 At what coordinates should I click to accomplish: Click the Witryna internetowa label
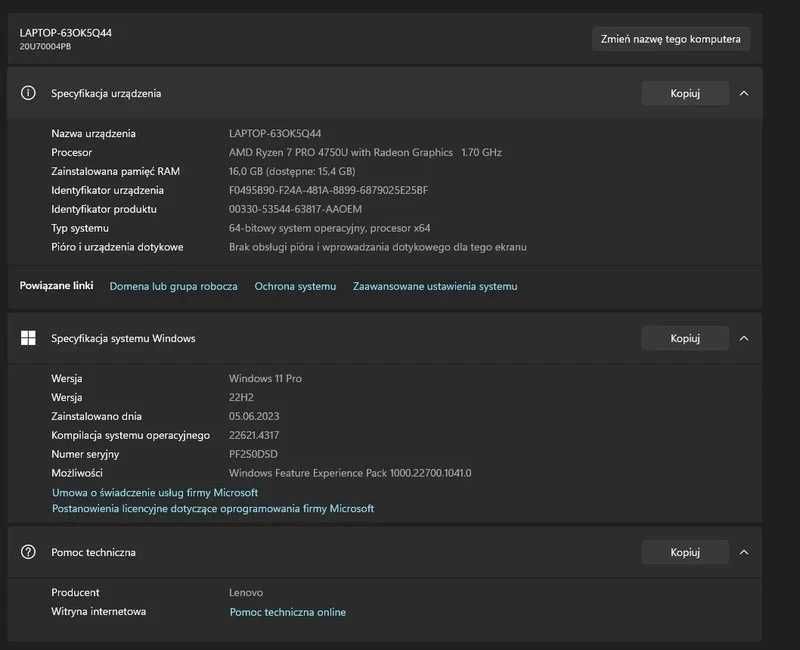(x=98, y=611)
